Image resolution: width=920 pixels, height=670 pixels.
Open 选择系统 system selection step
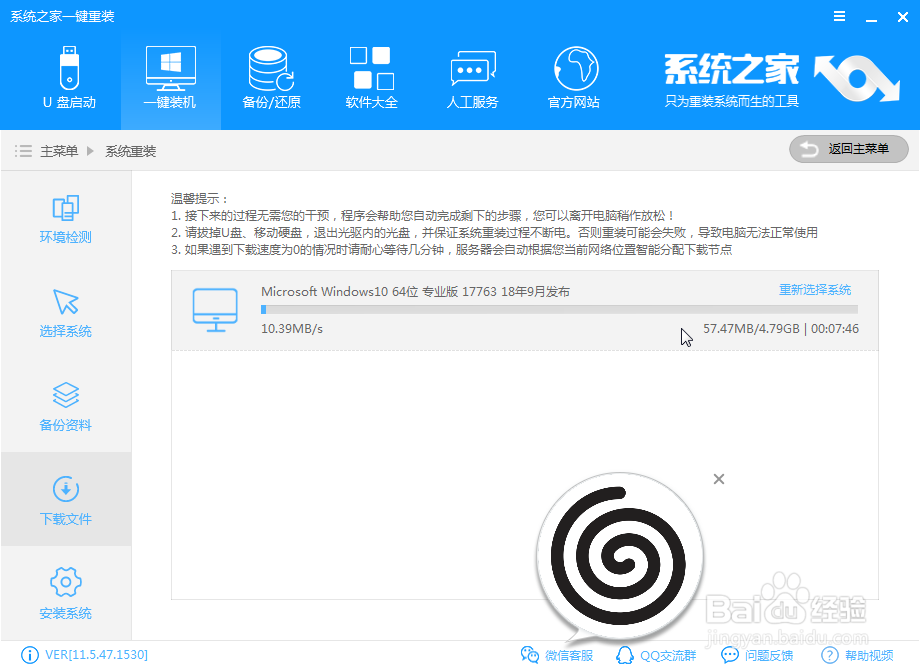pos(64,313)
